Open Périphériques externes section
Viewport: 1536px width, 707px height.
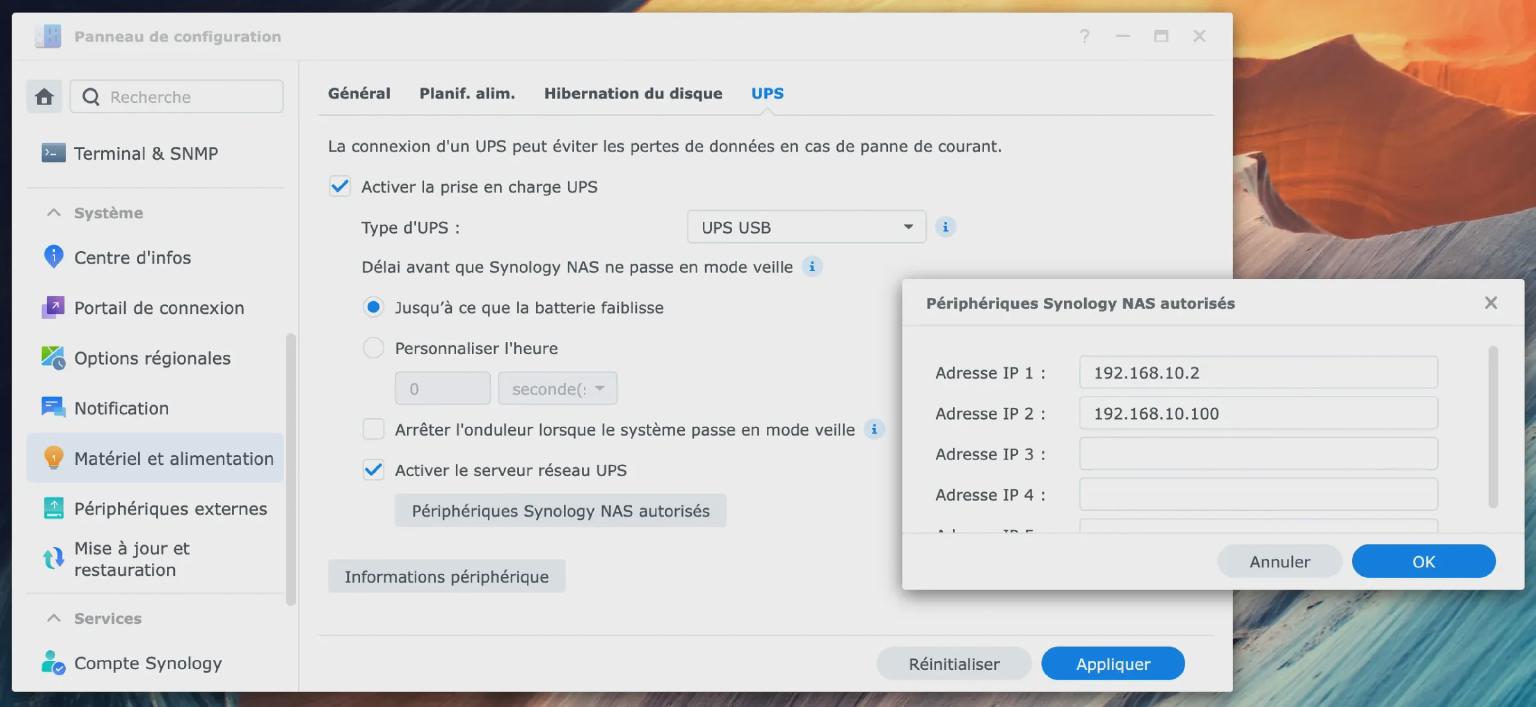[170, 509]
